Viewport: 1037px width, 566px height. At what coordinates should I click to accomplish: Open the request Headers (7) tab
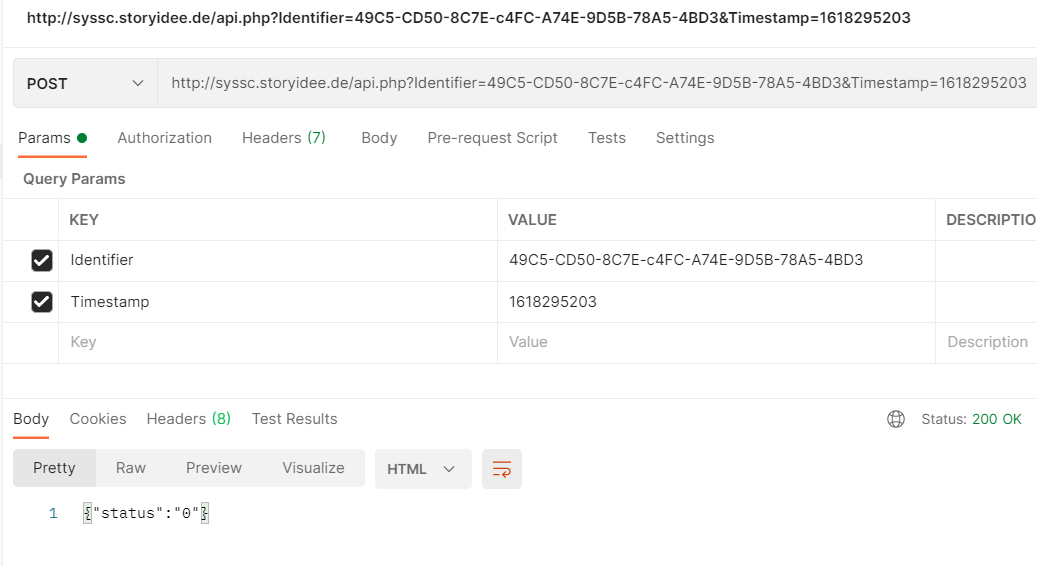284,138
